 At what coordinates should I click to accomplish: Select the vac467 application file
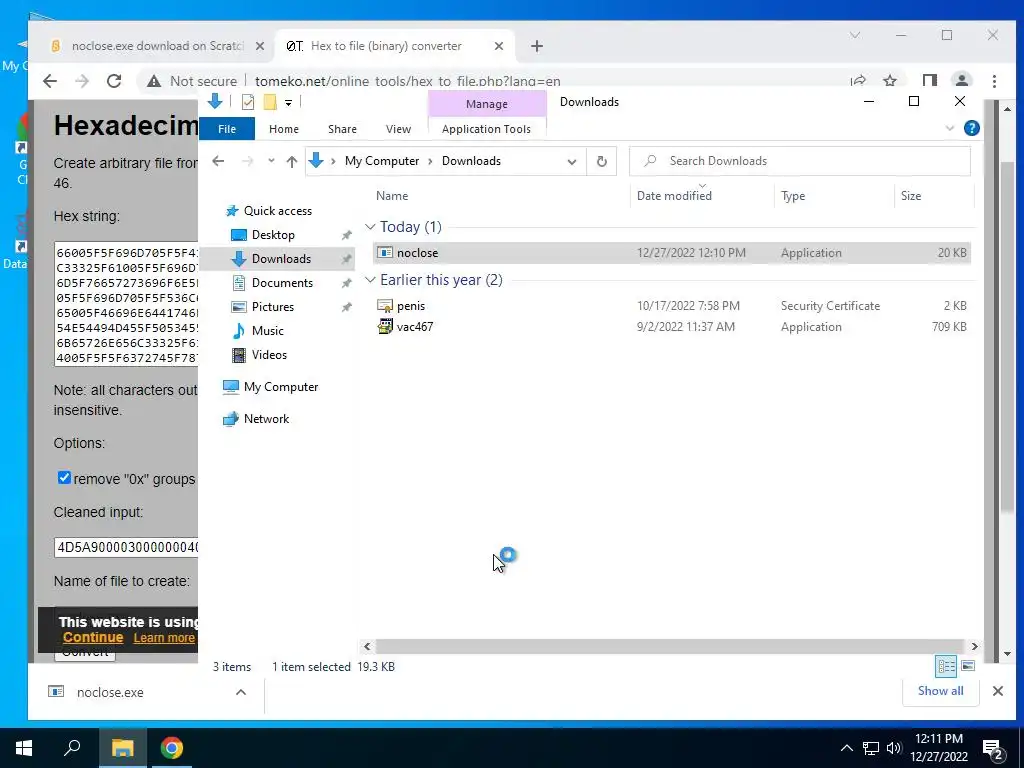click(672, 327)
